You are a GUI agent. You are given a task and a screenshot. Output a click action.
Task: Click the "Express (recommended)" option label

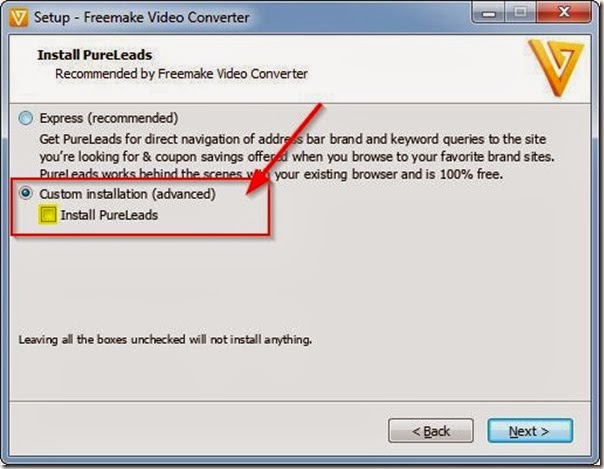pyautogui.click(x=109, y=118)
